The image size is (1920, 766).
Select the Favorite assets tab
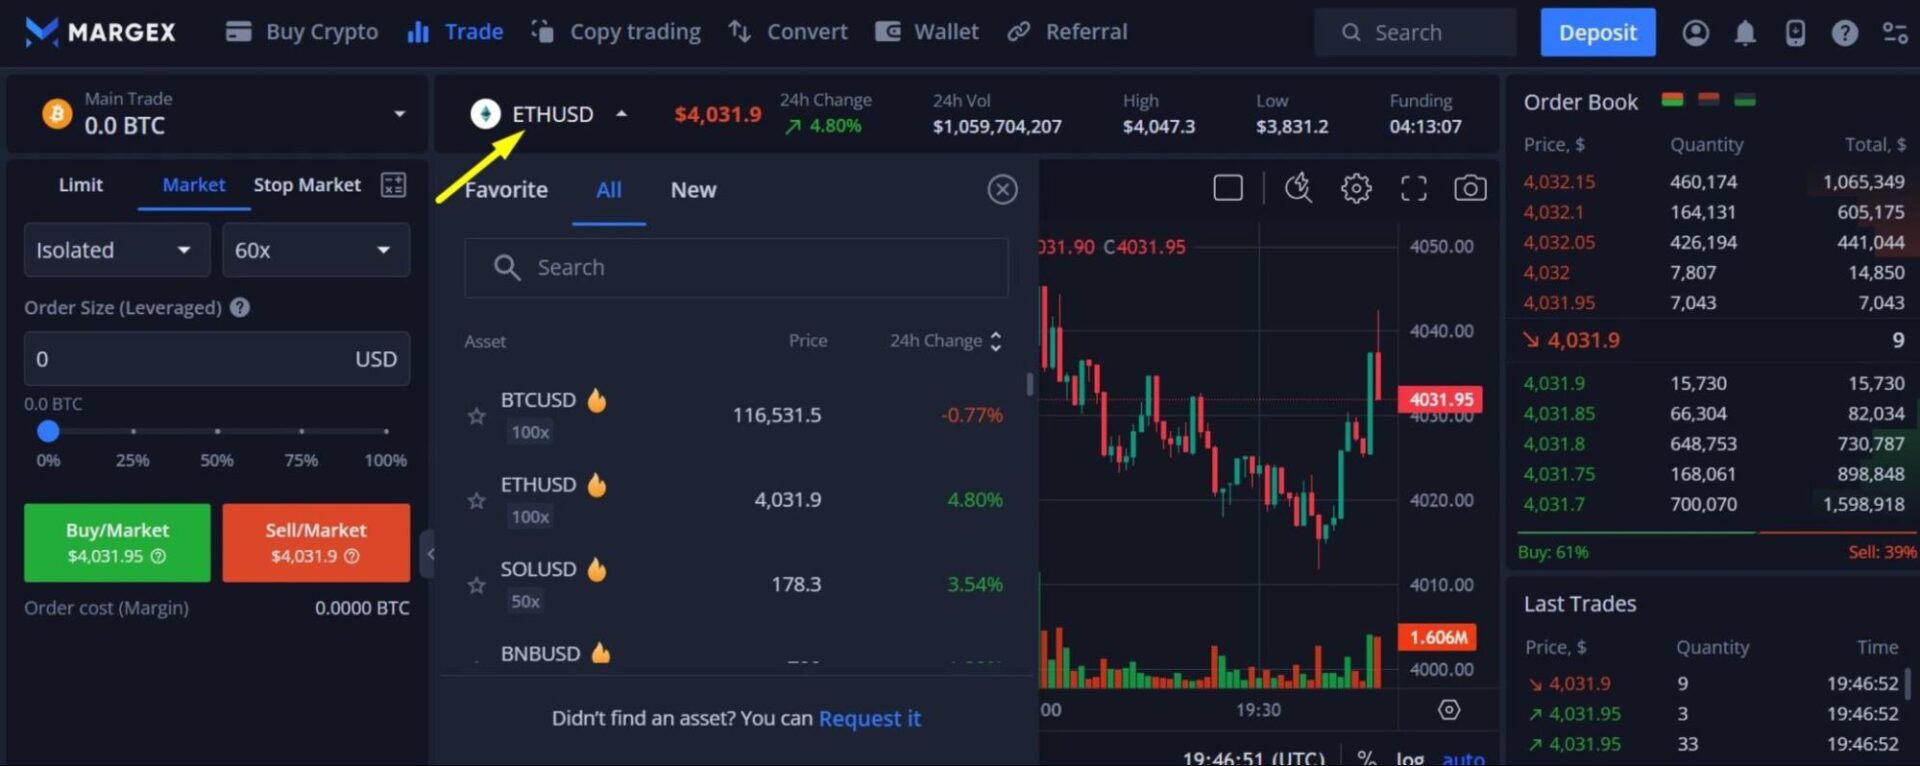click(x=506, y=190)
